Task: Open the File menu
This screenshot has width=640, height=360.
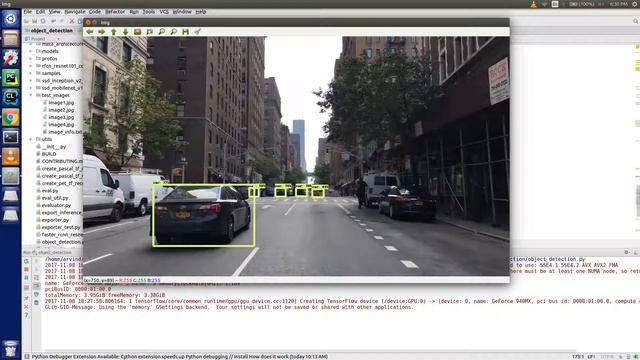Action: pyautogui.click(x=27, y=12)
